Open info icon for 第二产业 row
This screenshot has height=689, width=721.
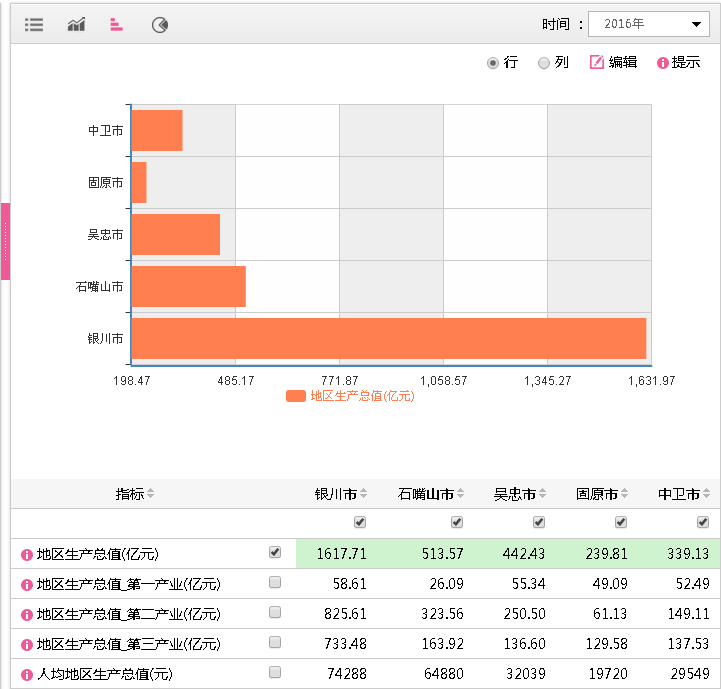(x=27, y=615)
